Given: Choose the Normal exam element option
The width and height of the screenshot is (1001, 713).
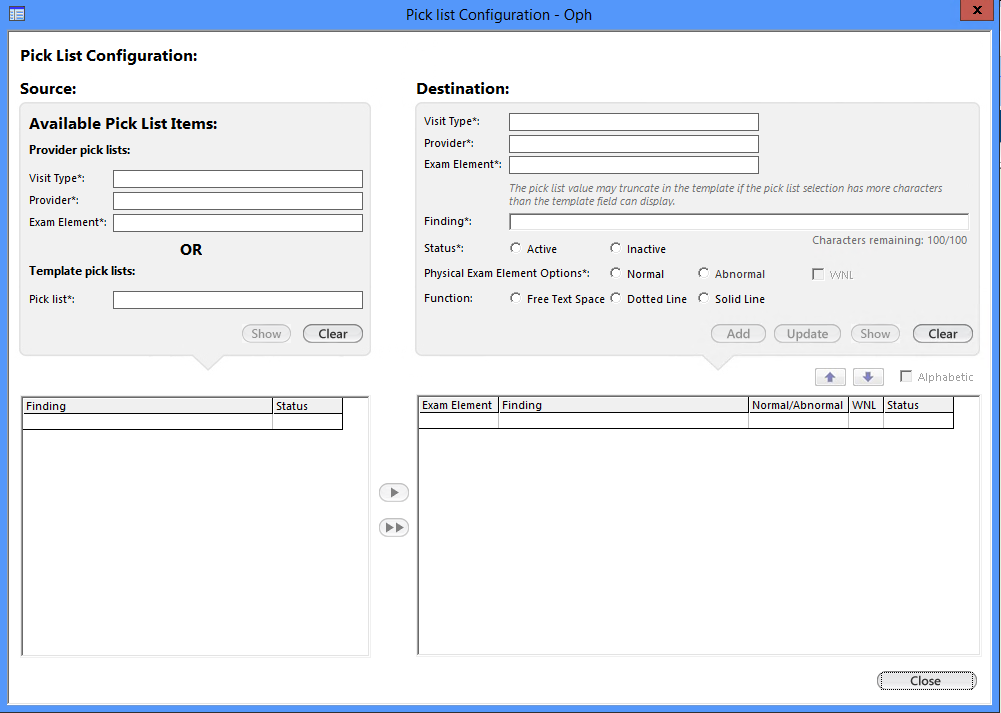Looking at the screenshot, I should (615, 273).
